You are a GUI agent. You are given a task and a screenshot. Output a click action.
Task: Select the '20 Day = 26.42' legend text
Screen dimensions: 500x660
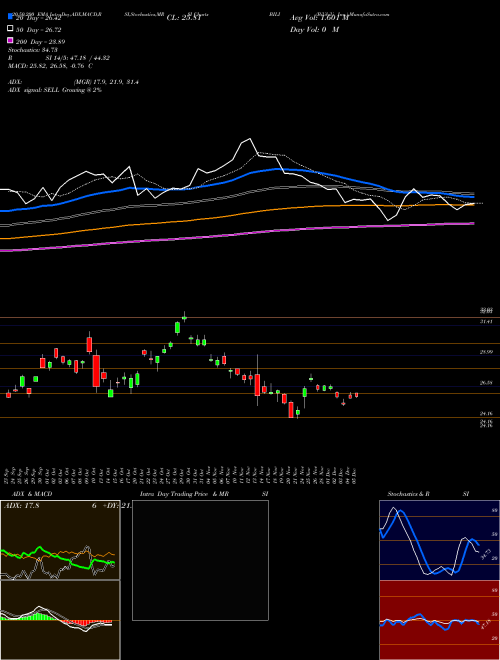38,18
